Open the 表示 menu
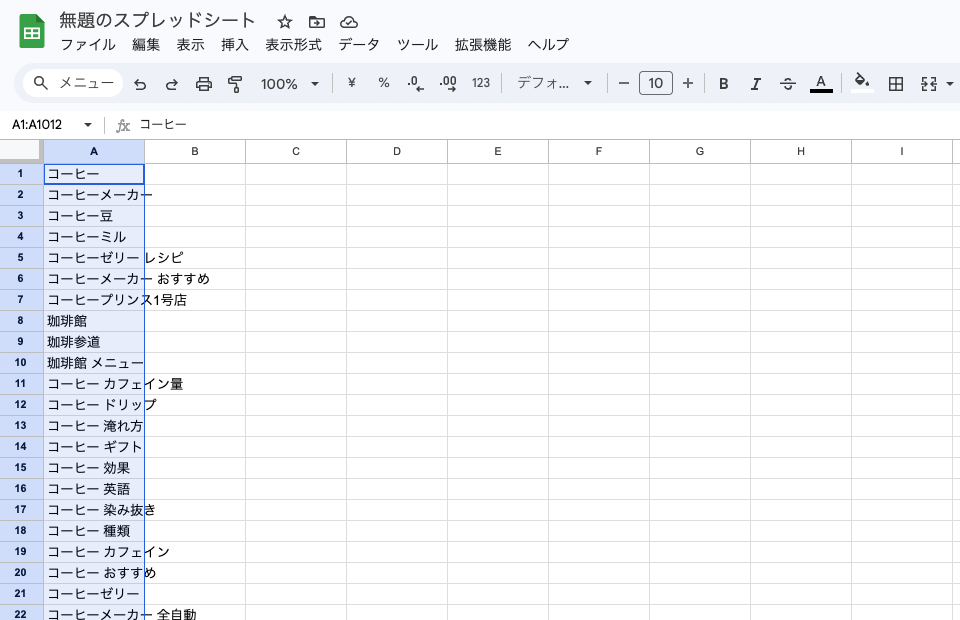 point(190,45)
